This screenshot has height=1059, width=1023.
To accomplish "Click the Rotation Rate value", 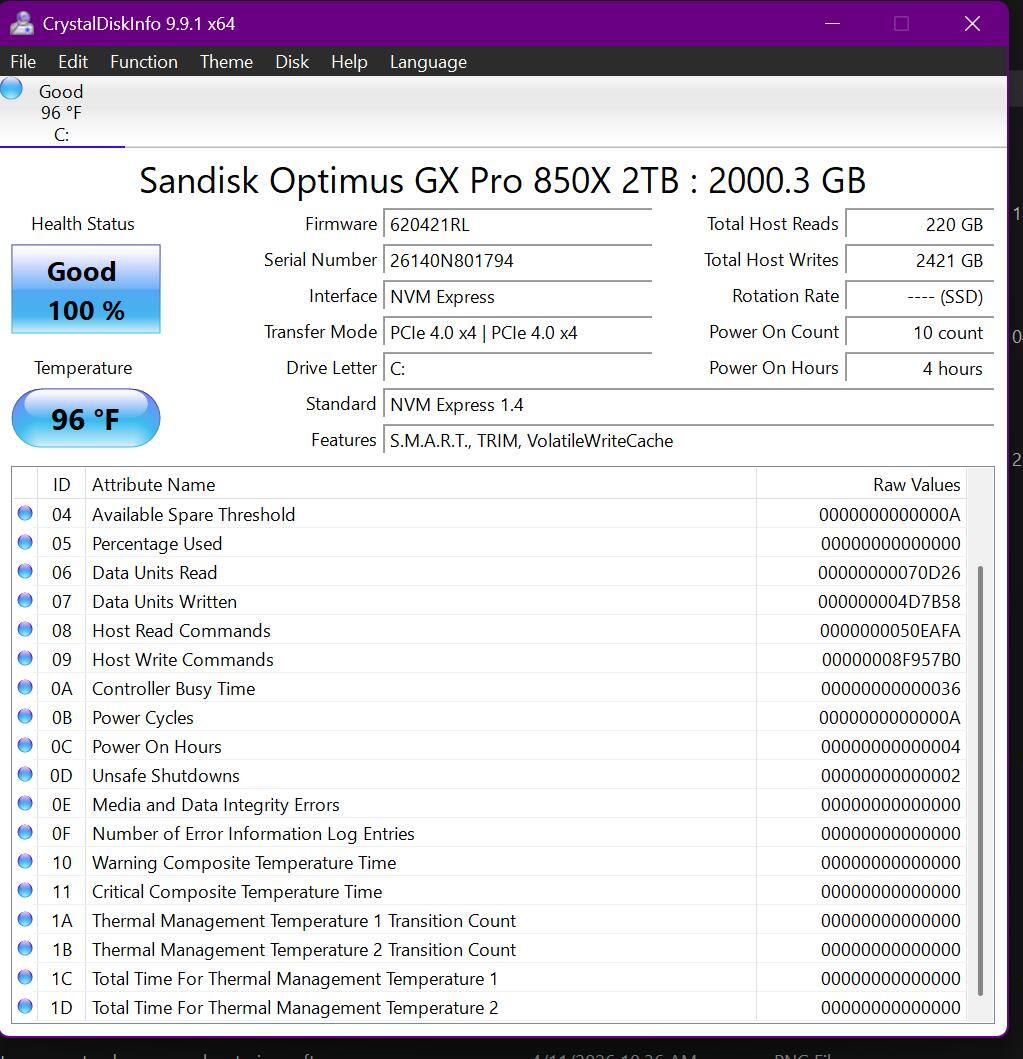I will coord(920,296).
